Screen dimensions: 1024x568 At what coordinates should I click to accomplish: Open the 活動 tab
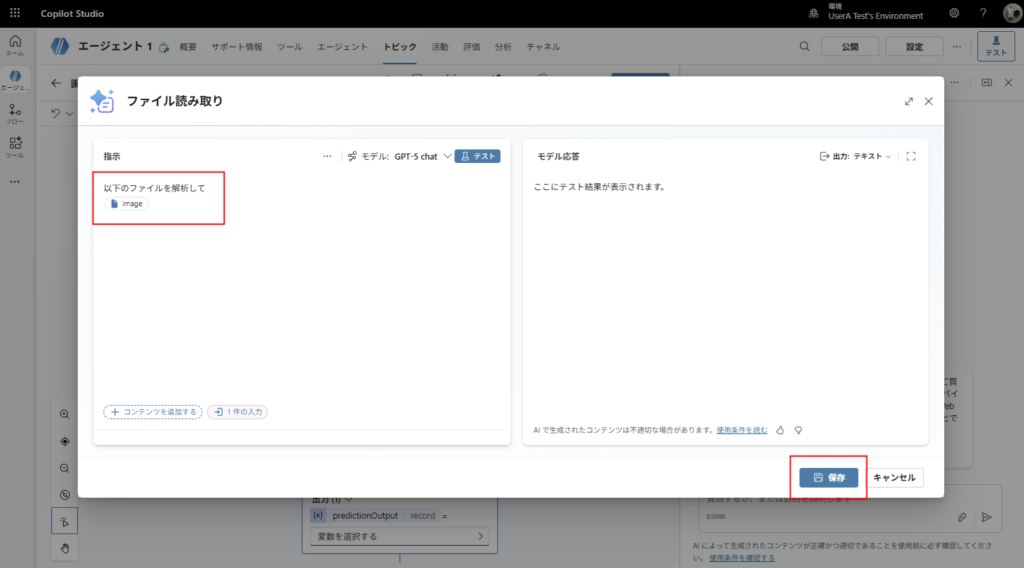coord(440,46)
